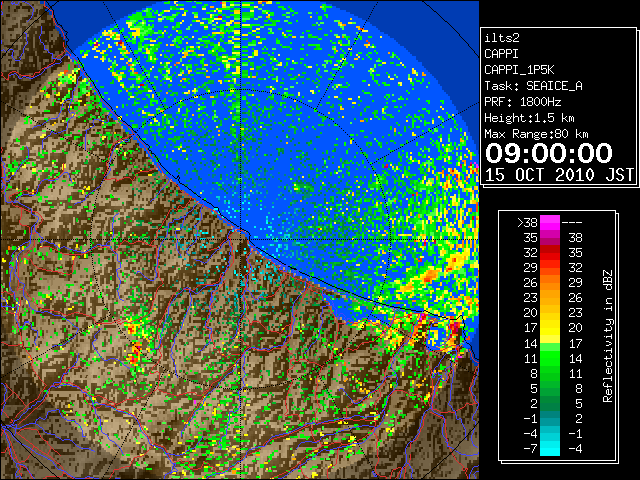Select the bright green 11 dBZ legend color
Image resolution: width=640 pixels, height=480 pixels.
(550, 358)
